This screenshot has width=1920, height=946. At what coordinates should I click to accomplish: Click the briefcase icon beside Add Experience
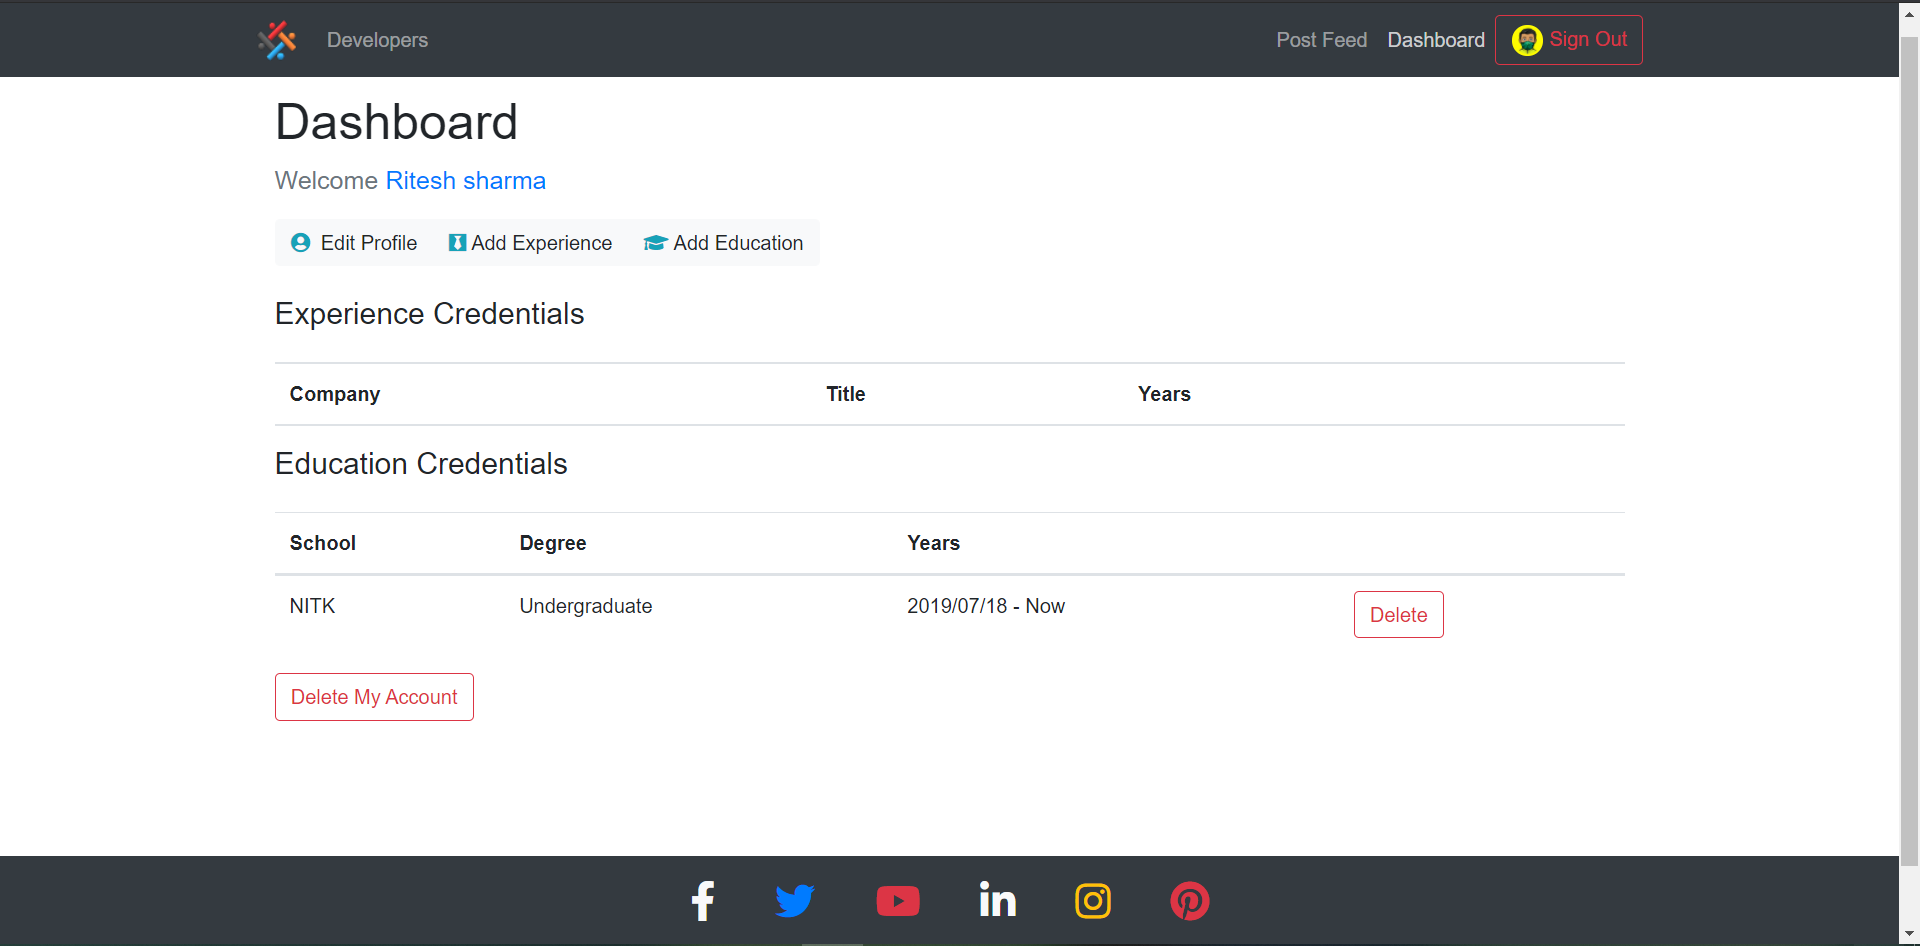click(x=456, y=242)
